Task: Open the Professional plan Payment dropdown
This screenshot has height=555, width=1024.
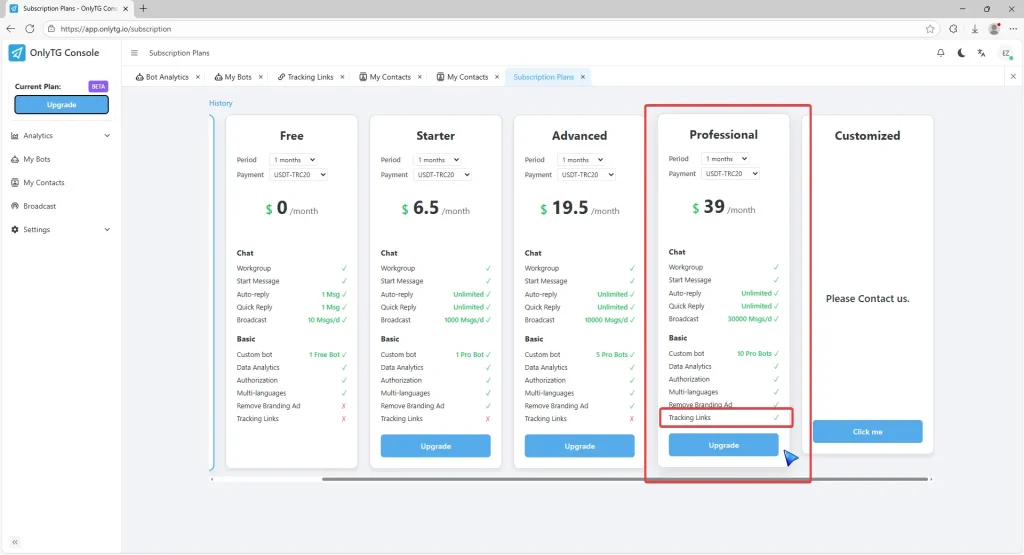Action: (730, 174)
